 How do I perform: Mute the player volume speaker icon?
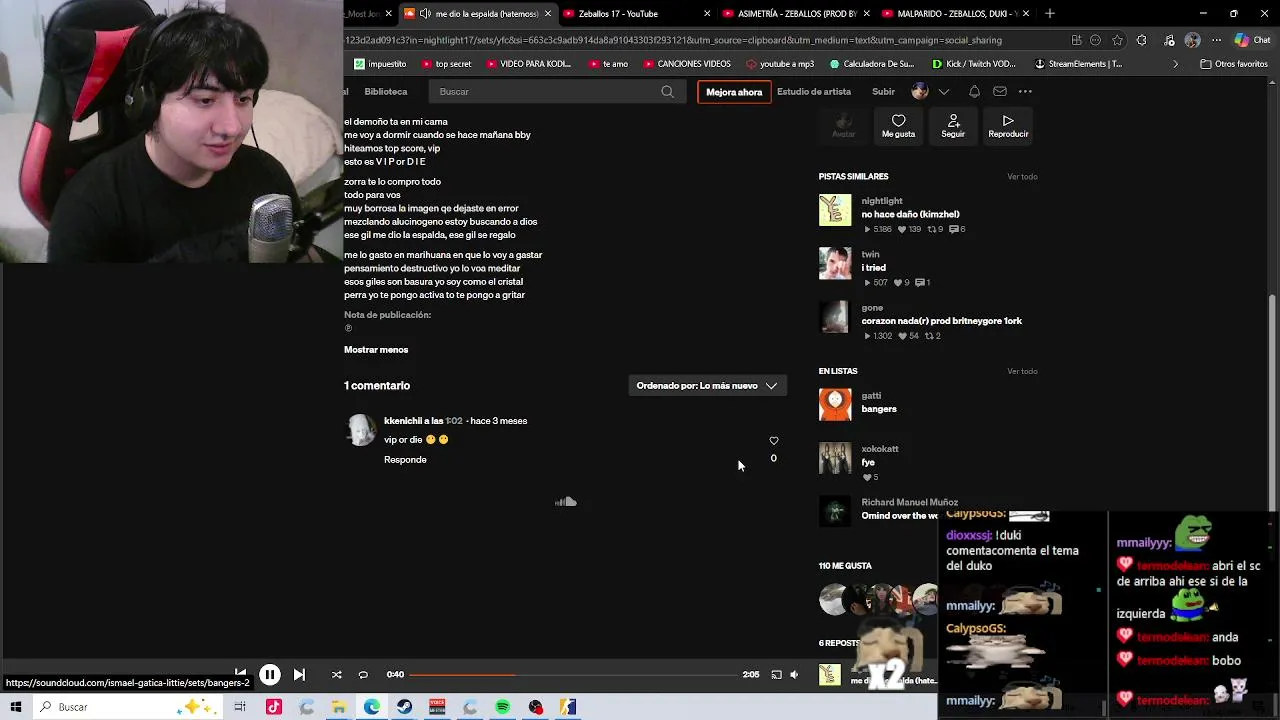pos(794,675)
